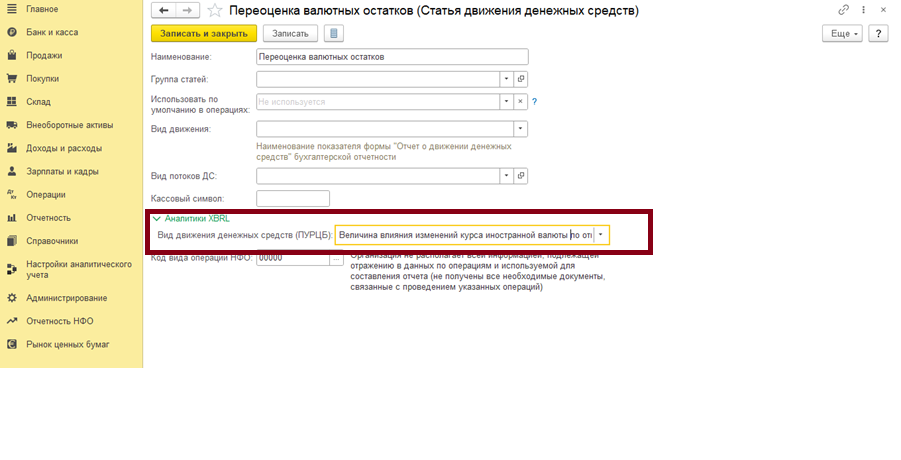Viewport: 901px width, 460px height.
Task: Open the form of the selected Вид потоков ДС
Action: tap(520, 176)
